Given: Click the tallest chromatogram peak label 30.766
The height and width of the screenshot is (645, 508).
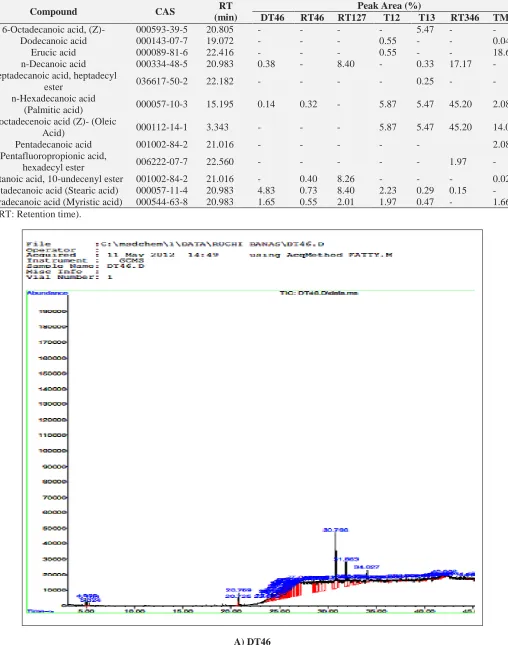Looking at the screenshot, I should click(336, 530).
